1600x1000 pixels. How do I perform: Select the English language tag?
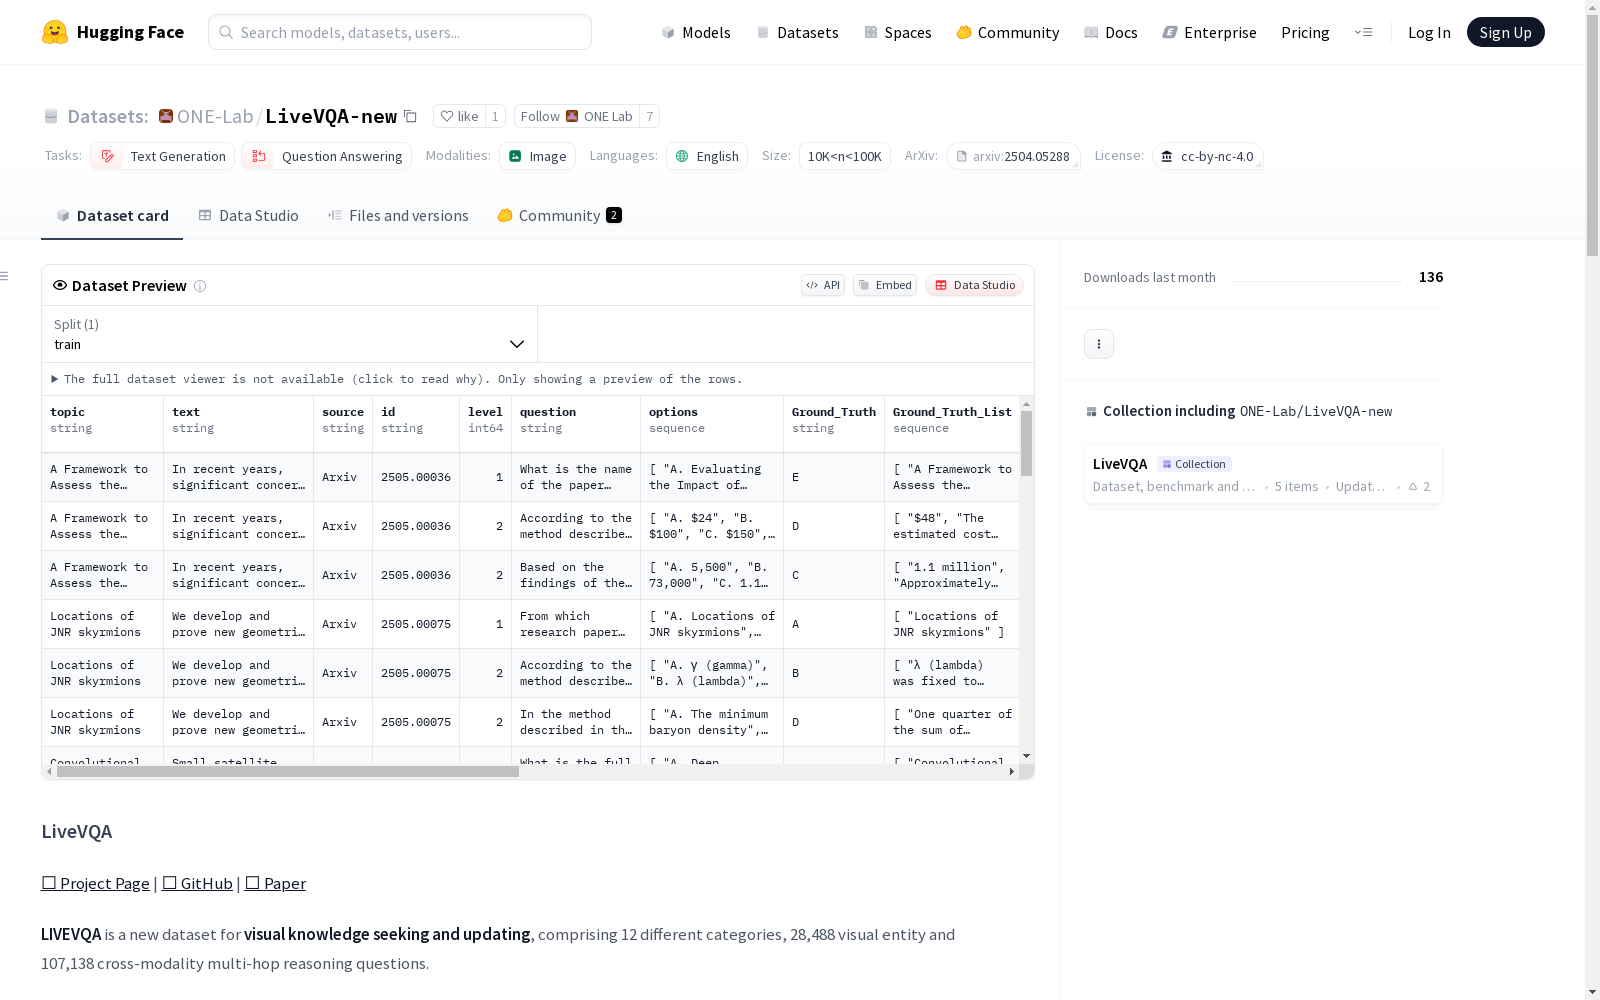707,156
